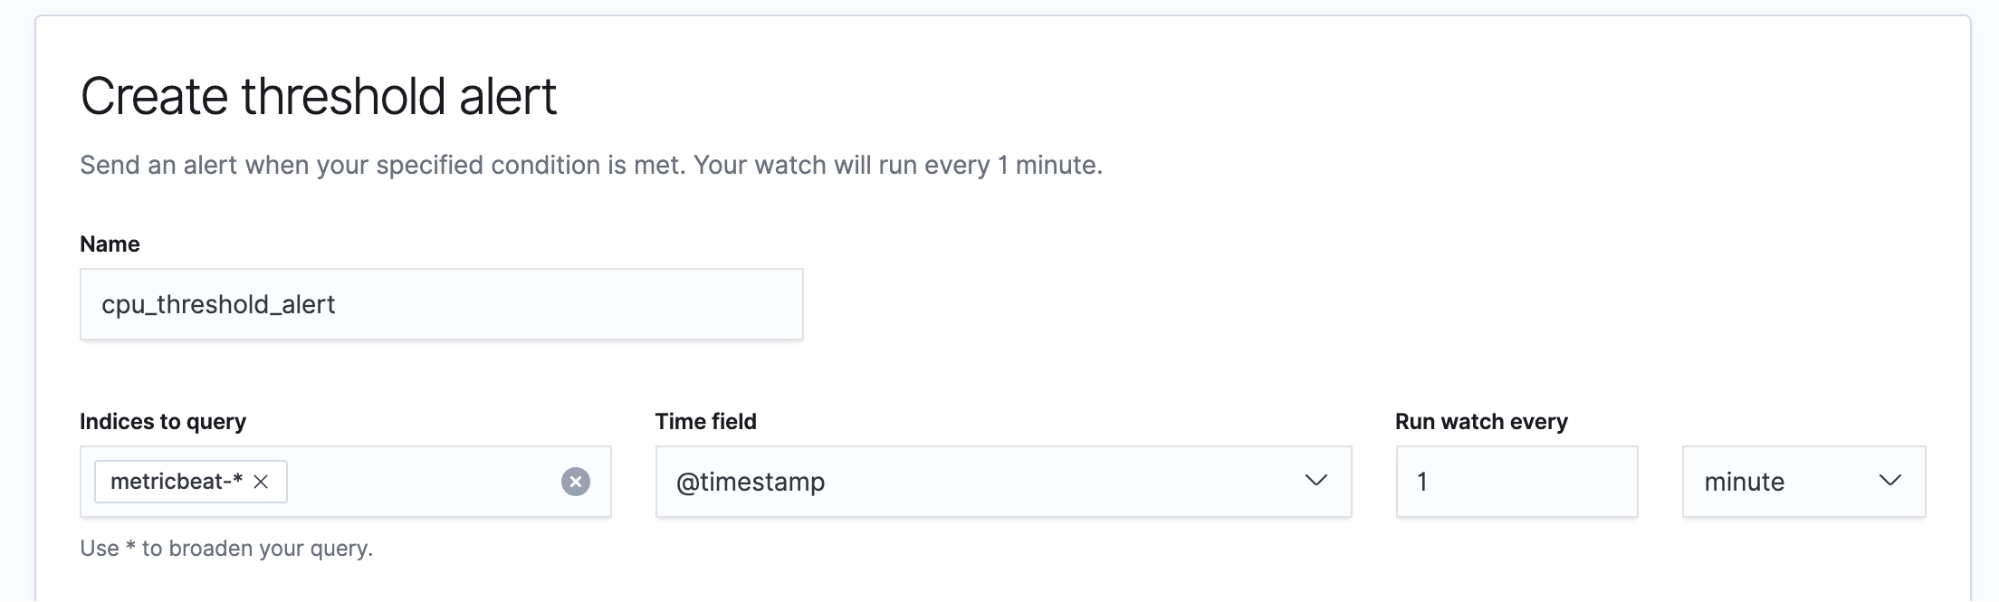Click the chevron beside minute
Viewport: 1999px width, 602px height.
(1892, 481)
